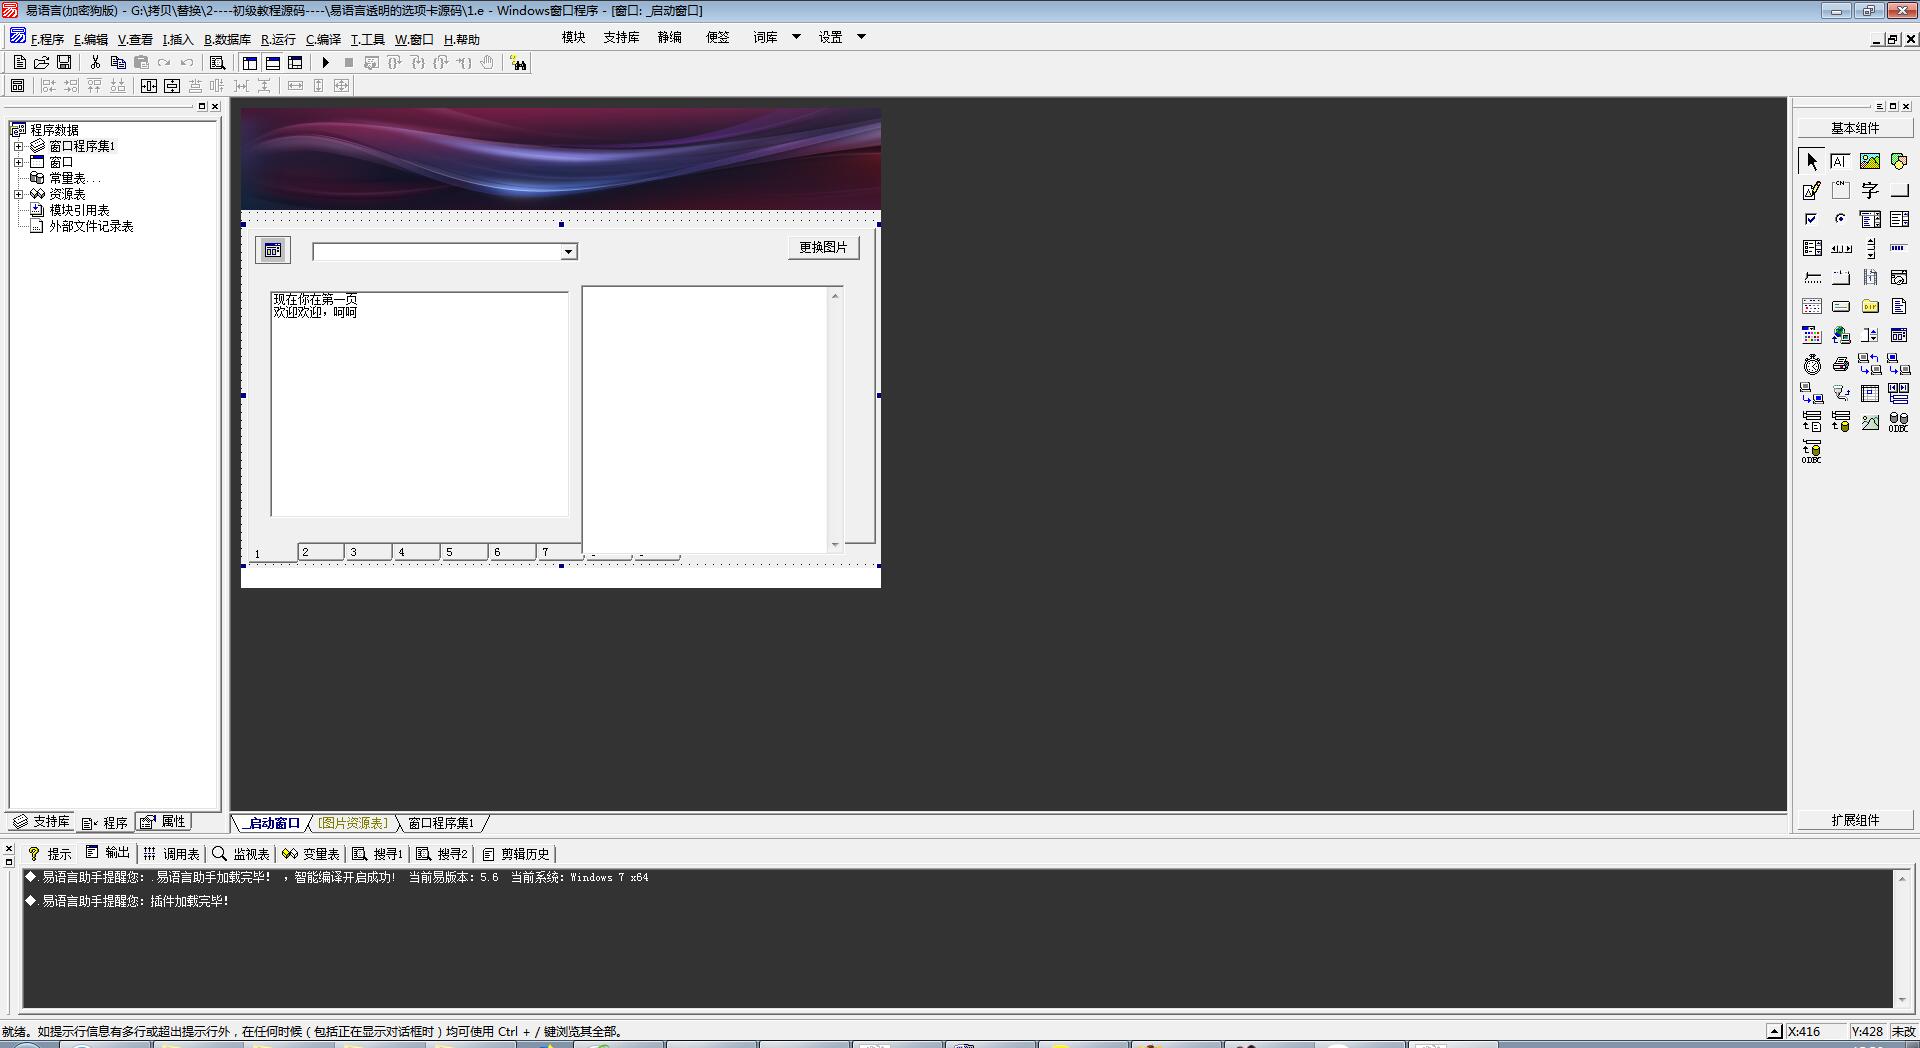Screen dimensions: 1920x1048
Task: Click the 扩展组件 button
Action: click(x=1855, y=820)
